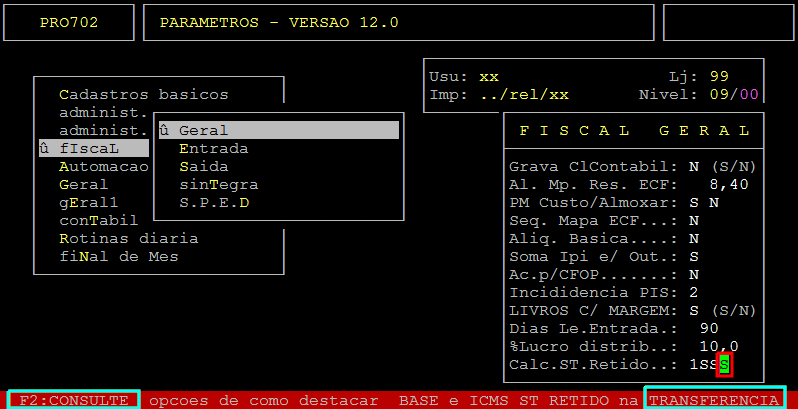Image resolution: width=798 pixels, height=409 pixels.
Task: Open Rotinas diaria menu option
Action: click(128, 238)
